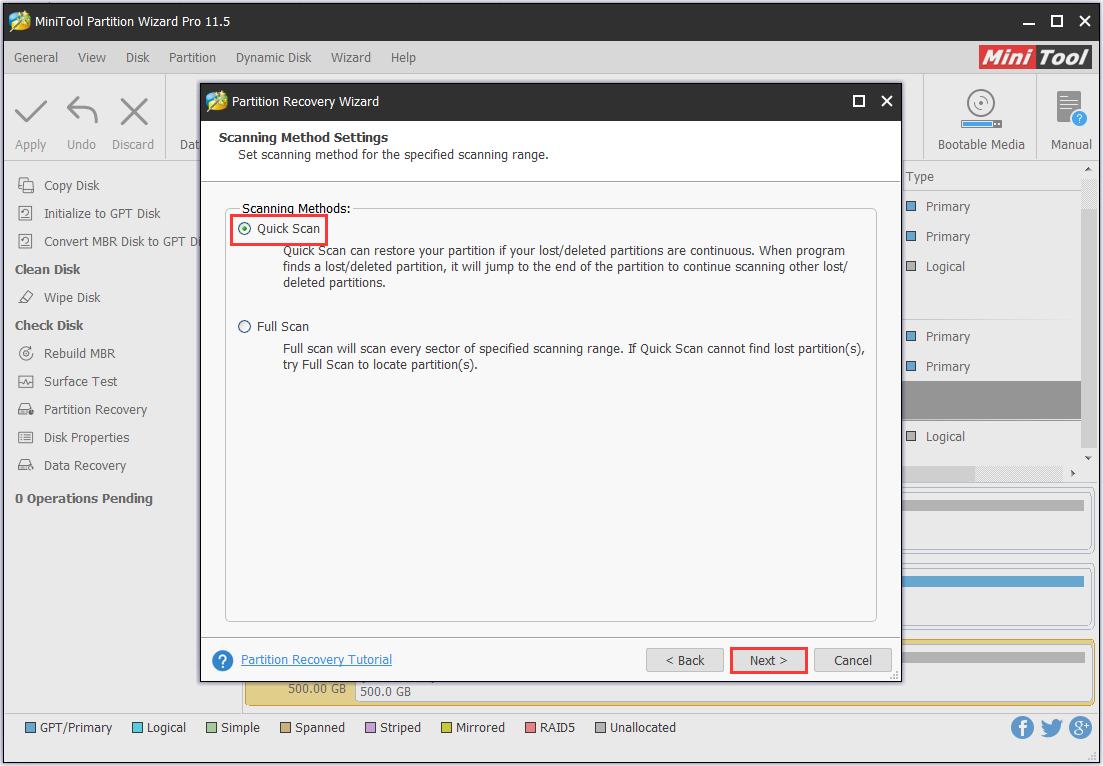The image size is (1103, 766).
Task: Proceed by clicking Next
Action: pos(768,660)
